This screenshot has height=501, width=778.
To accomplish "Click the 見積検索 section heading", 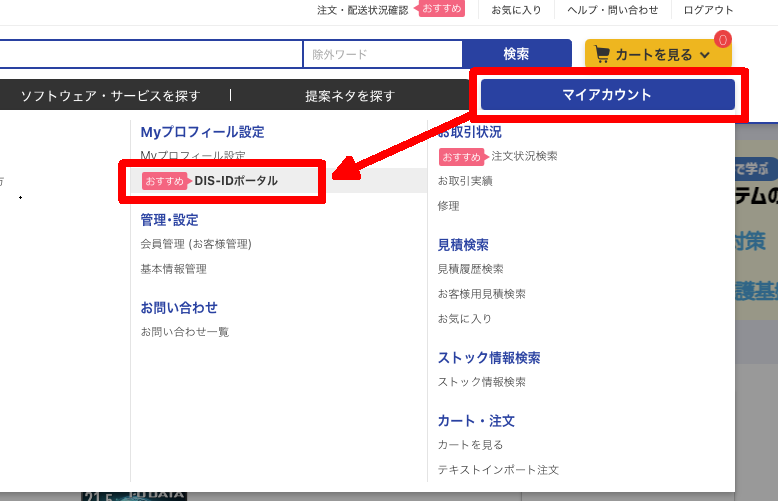I will 463,245.
